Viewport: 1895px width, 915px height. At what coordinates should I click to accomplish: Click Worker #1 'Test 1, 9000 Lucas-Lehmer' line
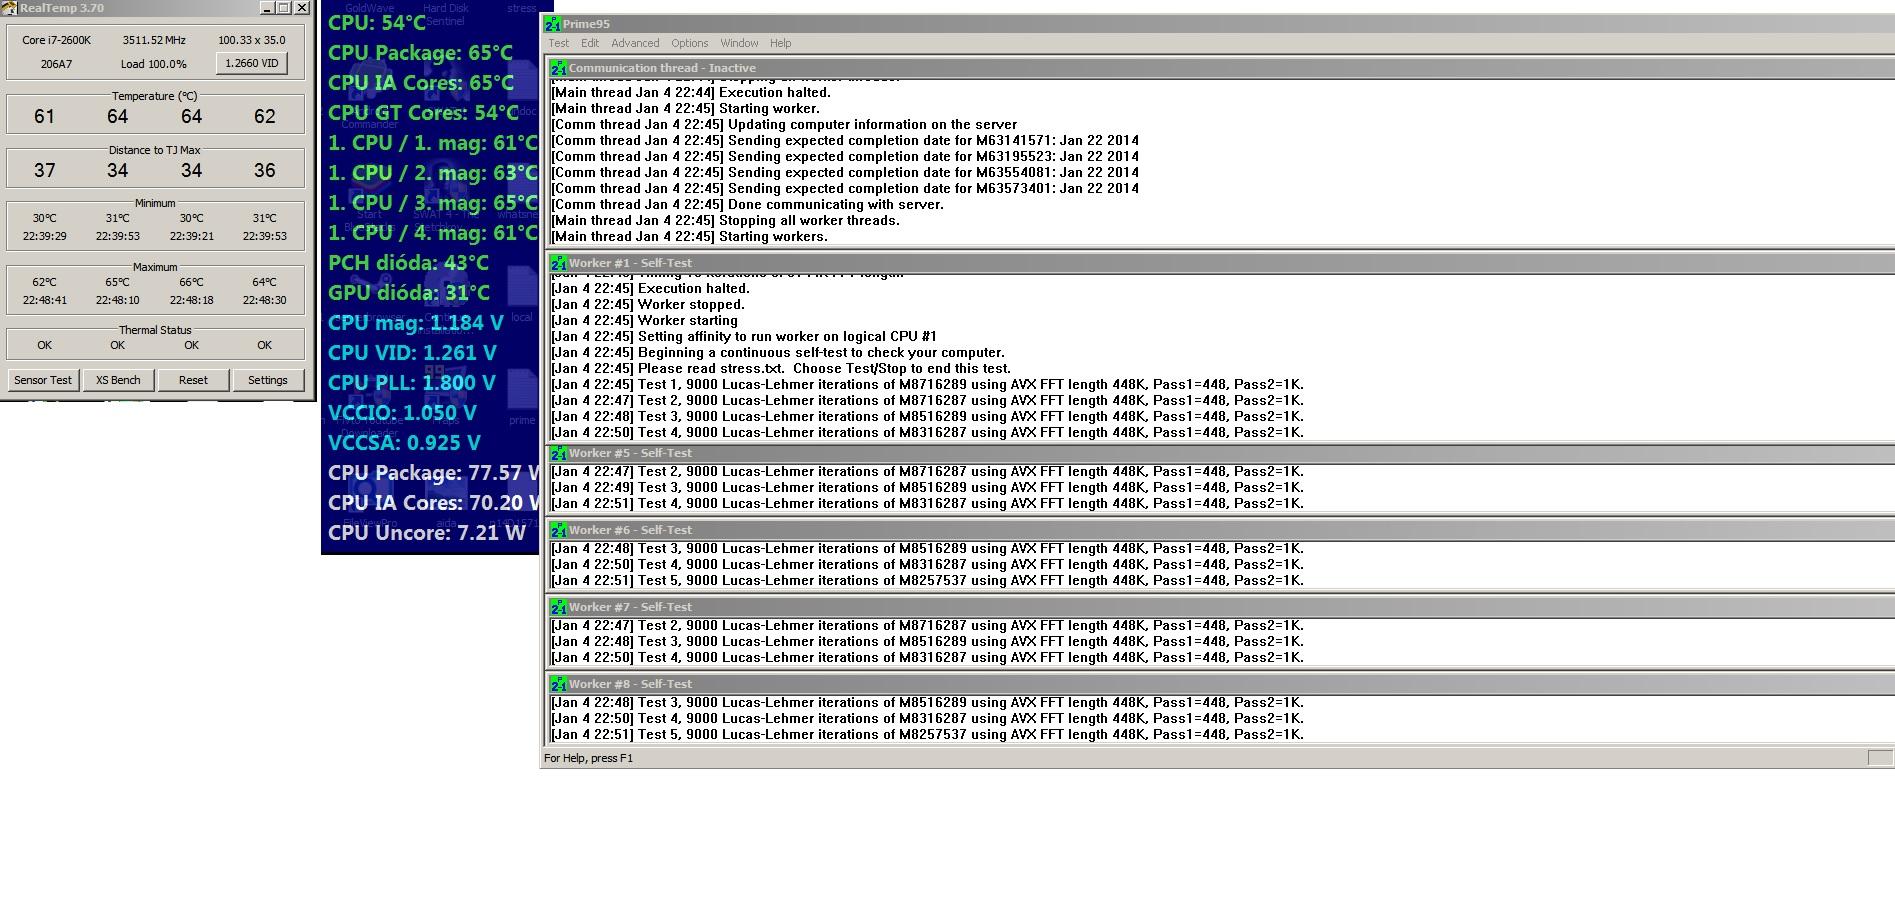click(x=927, y=385)
